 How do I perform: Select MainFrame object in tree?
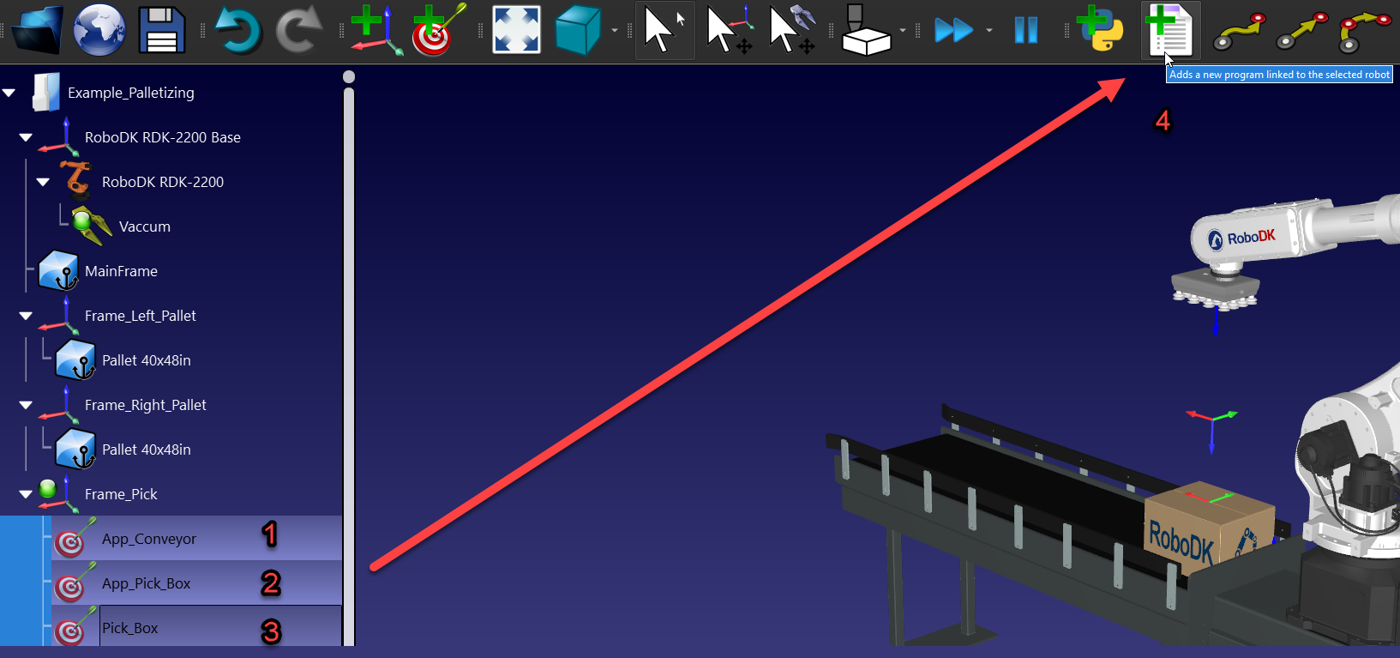120,271
